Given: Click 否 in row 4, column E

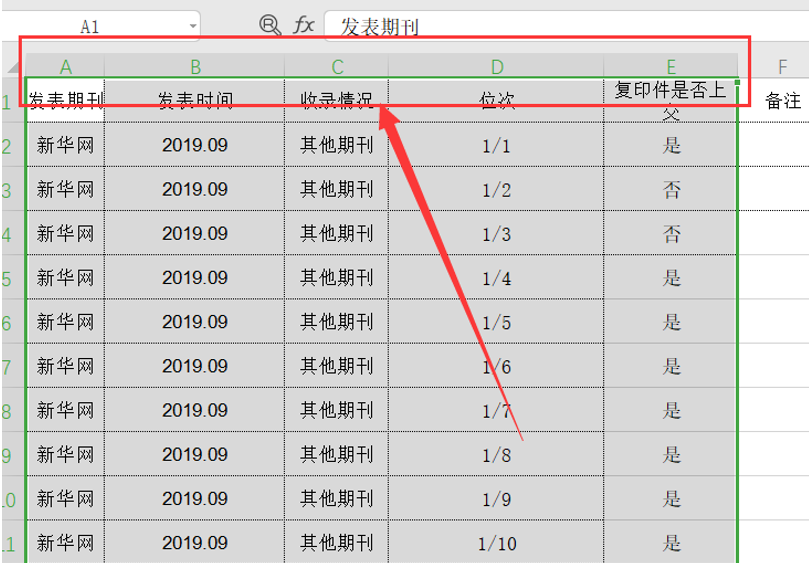Looking at the screenshot, I should point(671,233).
